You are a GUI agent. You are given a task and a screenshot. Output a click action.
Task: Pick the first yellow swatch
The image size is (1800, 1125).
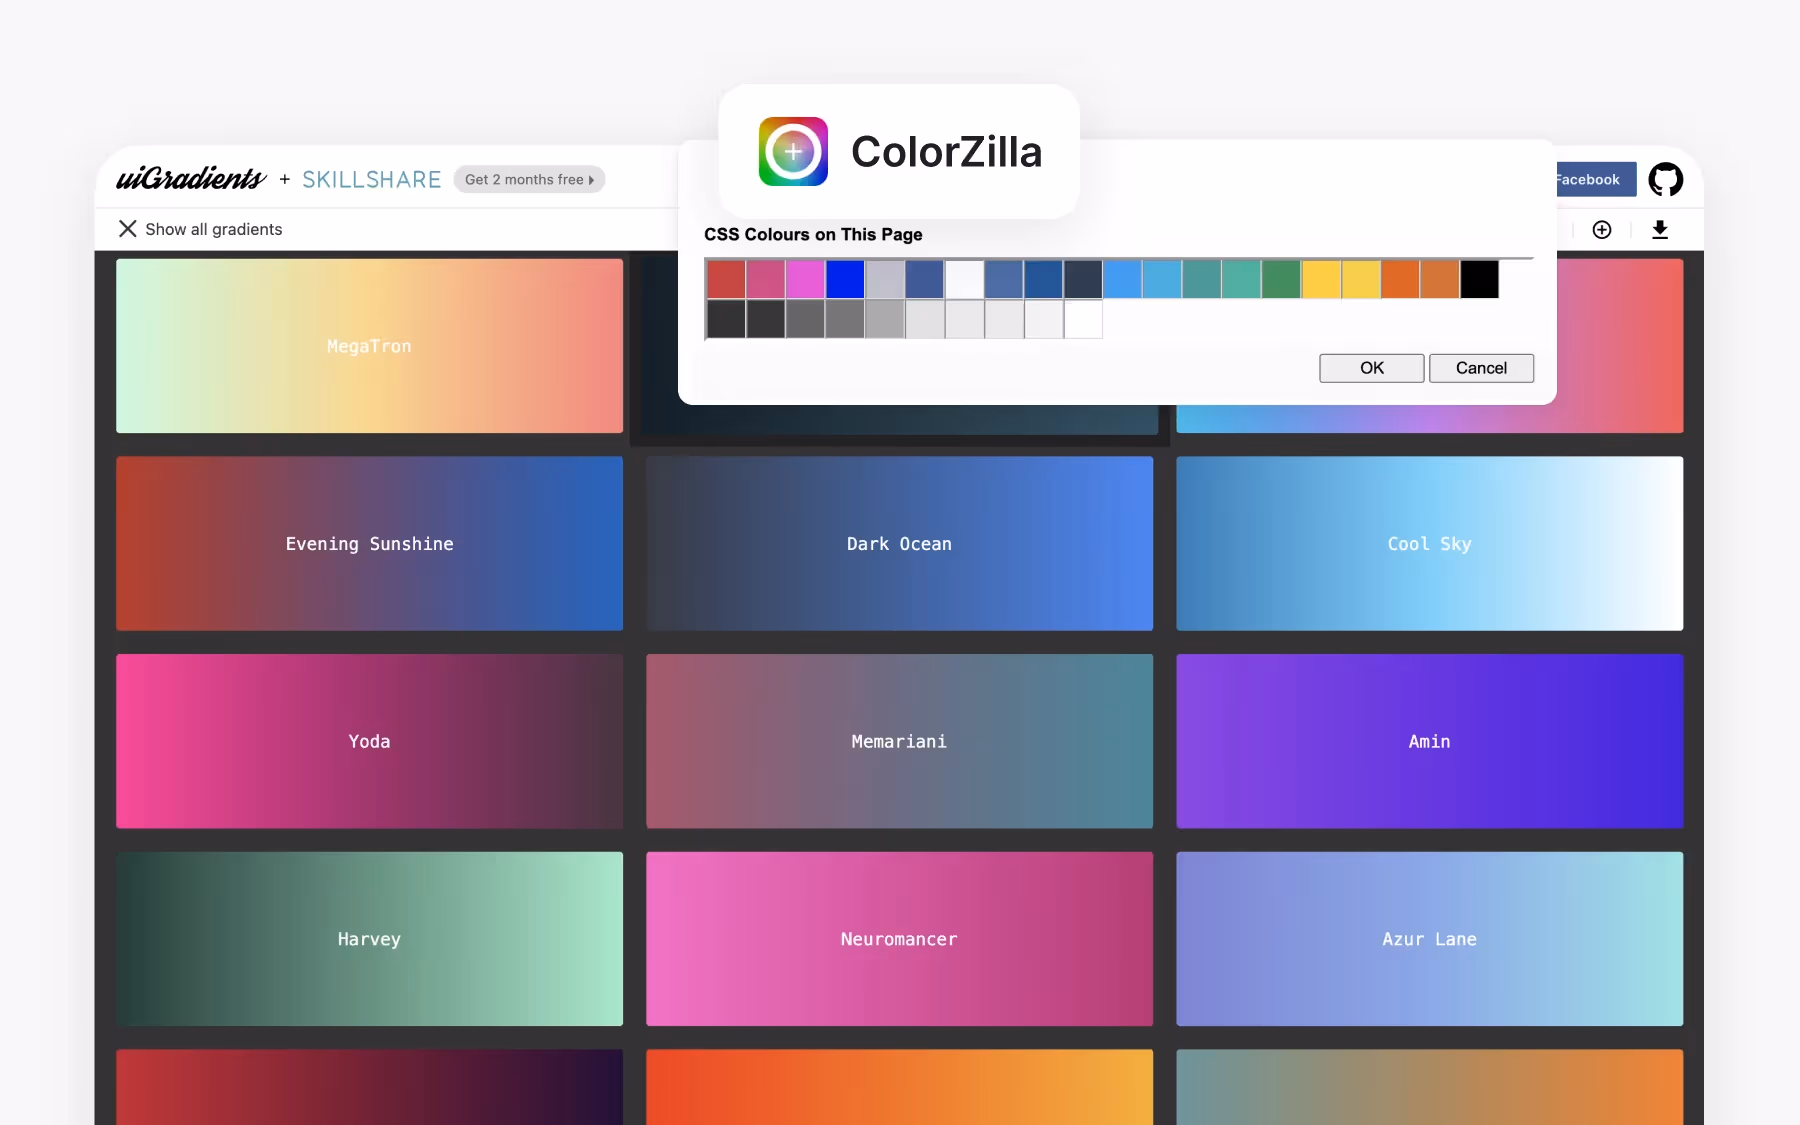(x=1321, y=279)
